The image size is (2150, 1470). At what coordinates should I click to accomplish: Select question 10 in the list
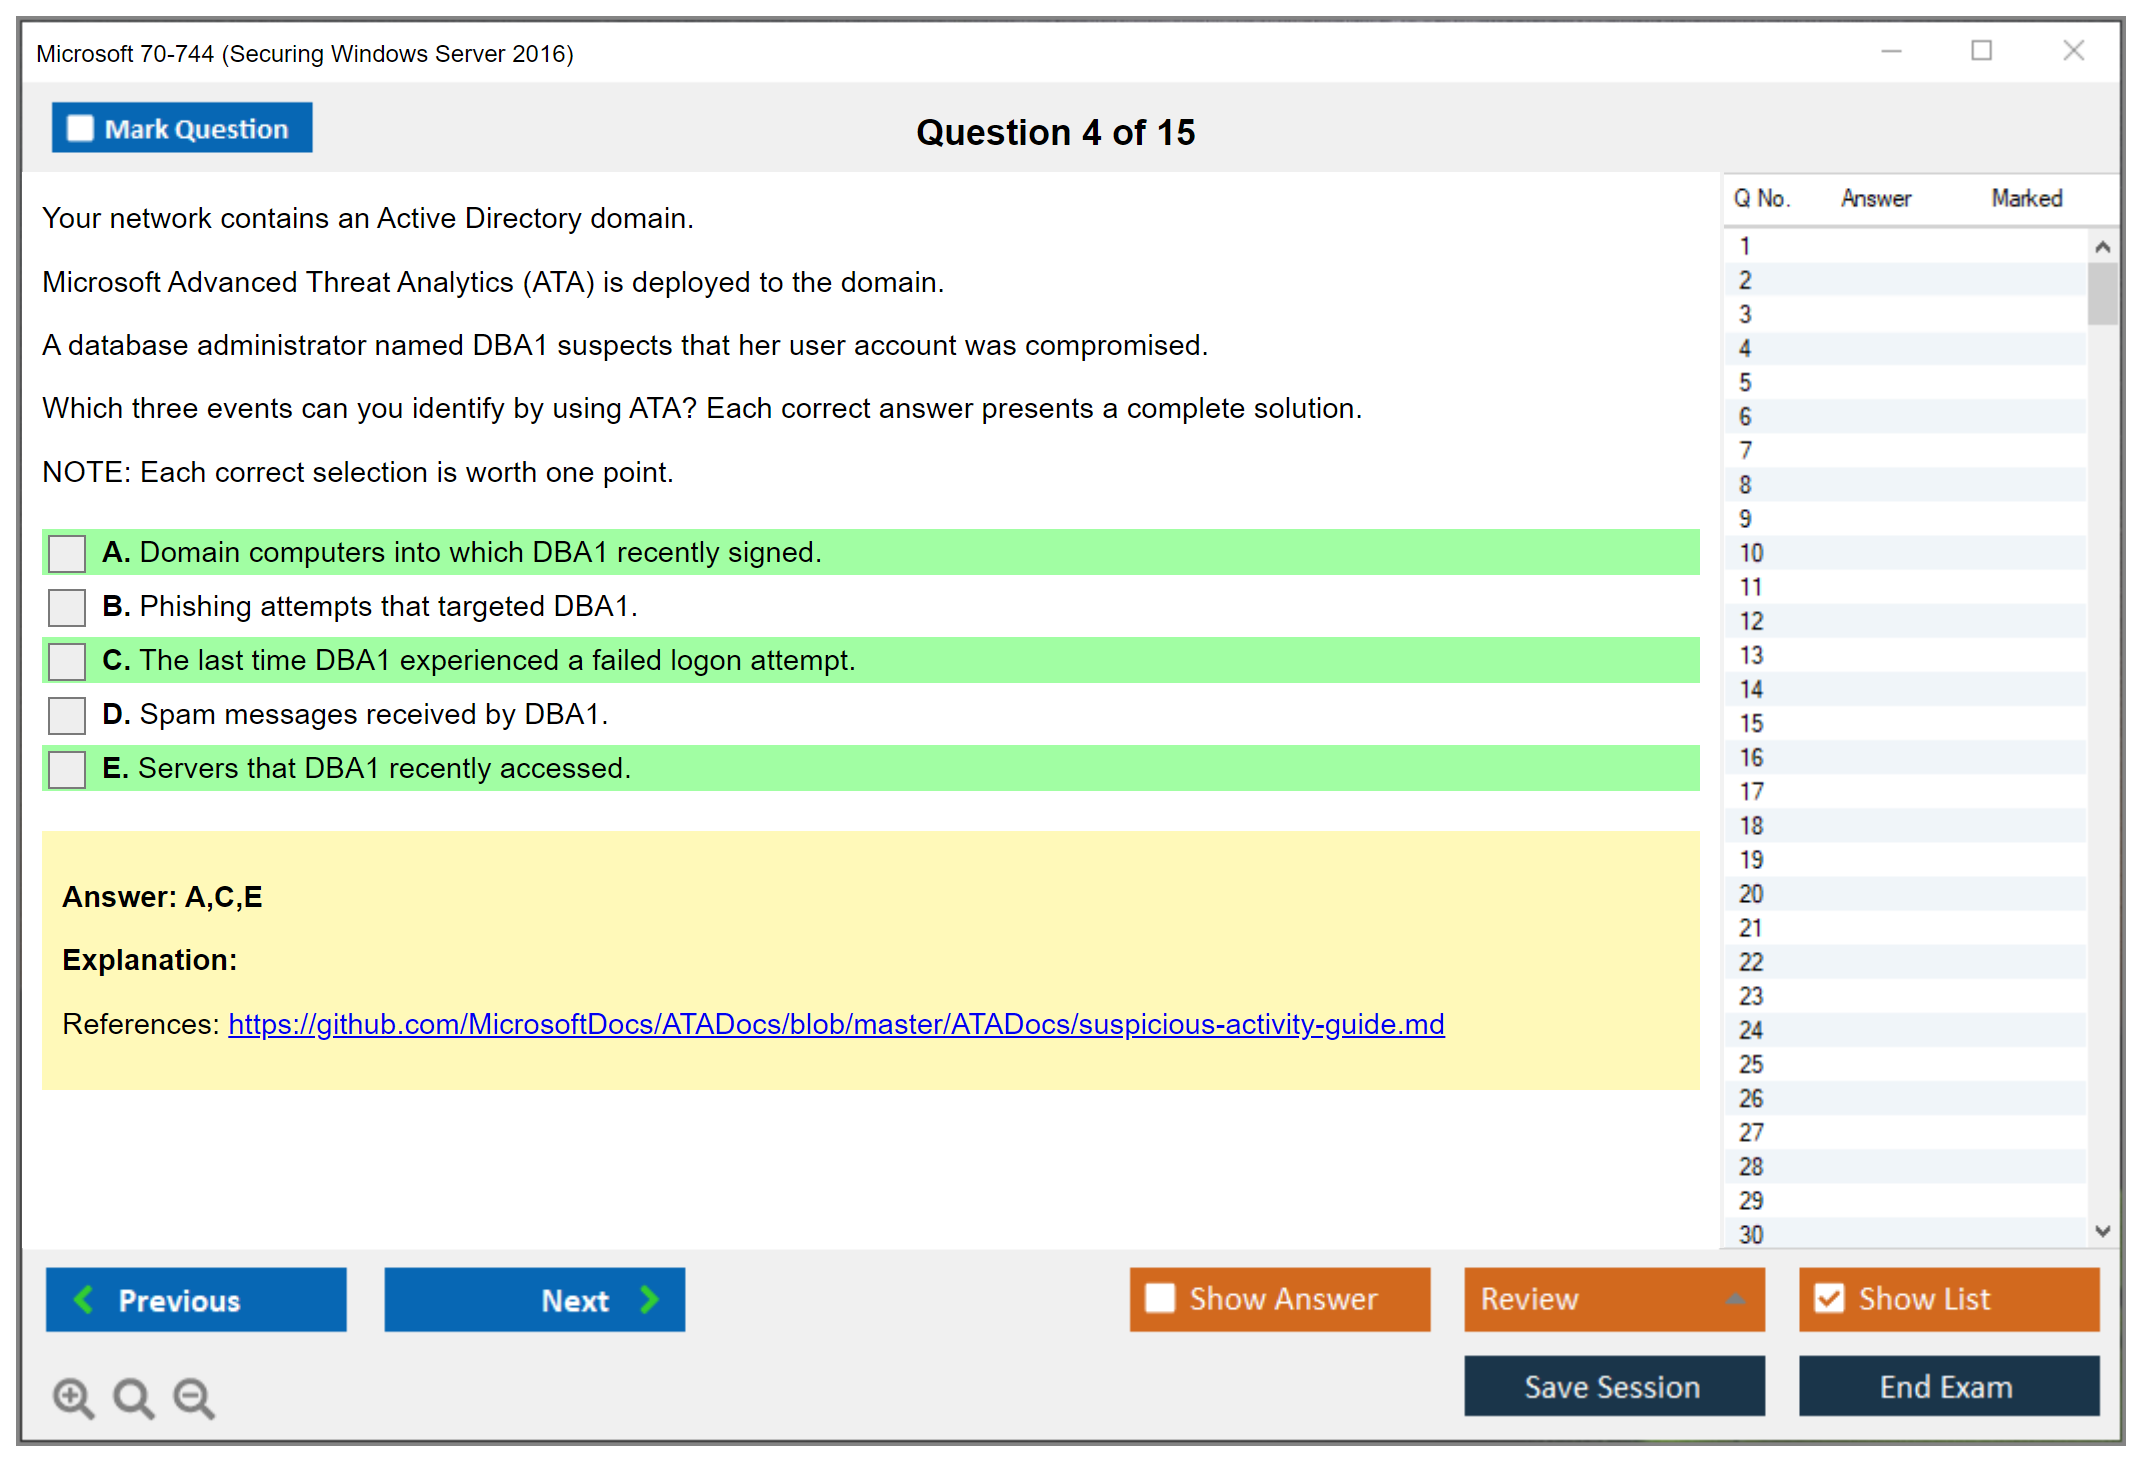[x=1751, y=553]
